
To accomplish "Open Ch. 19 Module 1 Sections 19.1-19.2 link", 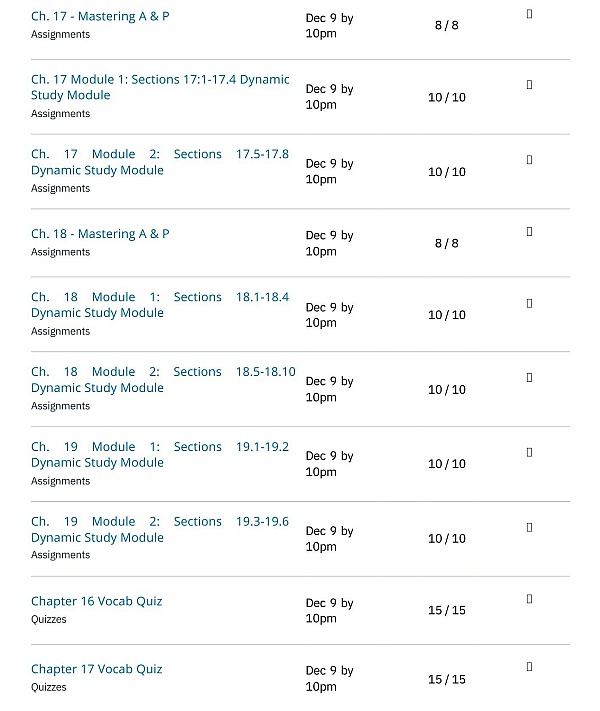I will click(160, 455).
